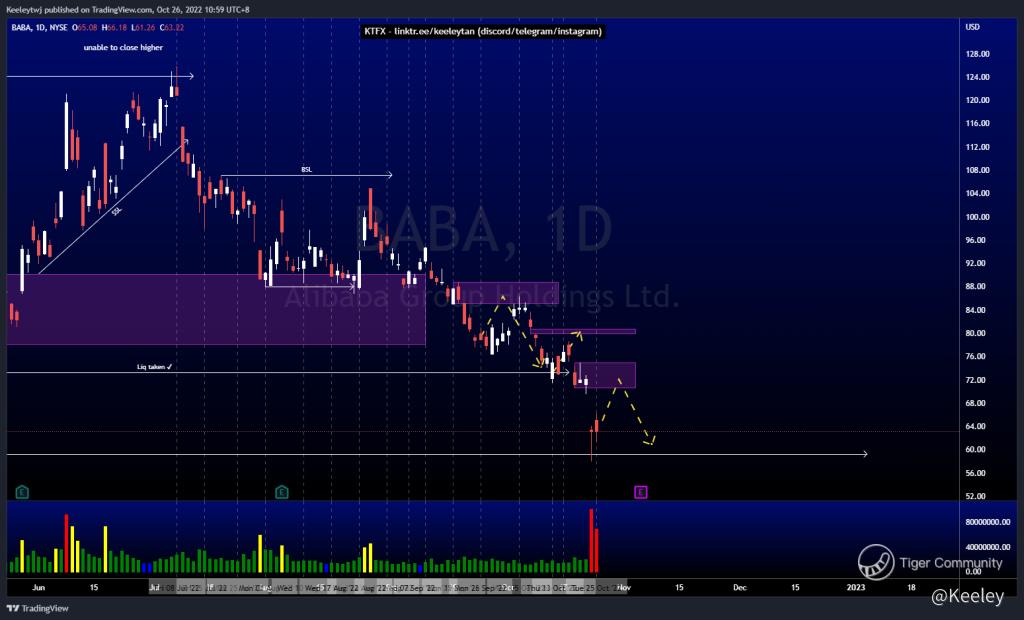The height and width of the screenshot is (620, 1024).
Task: Click the 68.00 price axis label
Action: tap(976, 403)
